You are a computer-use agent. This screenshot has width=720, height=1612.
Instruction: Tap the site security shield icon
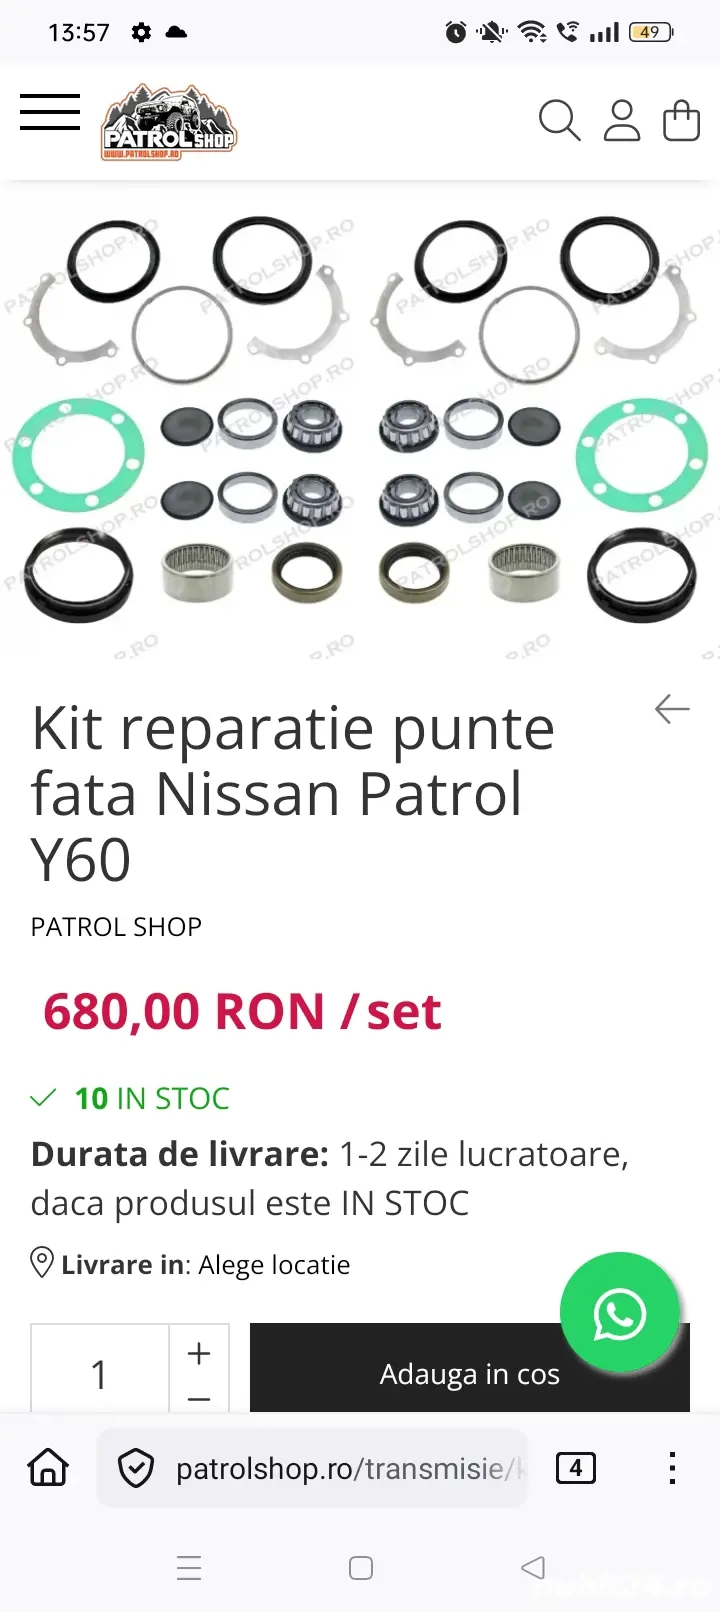tap(135, 1468)
